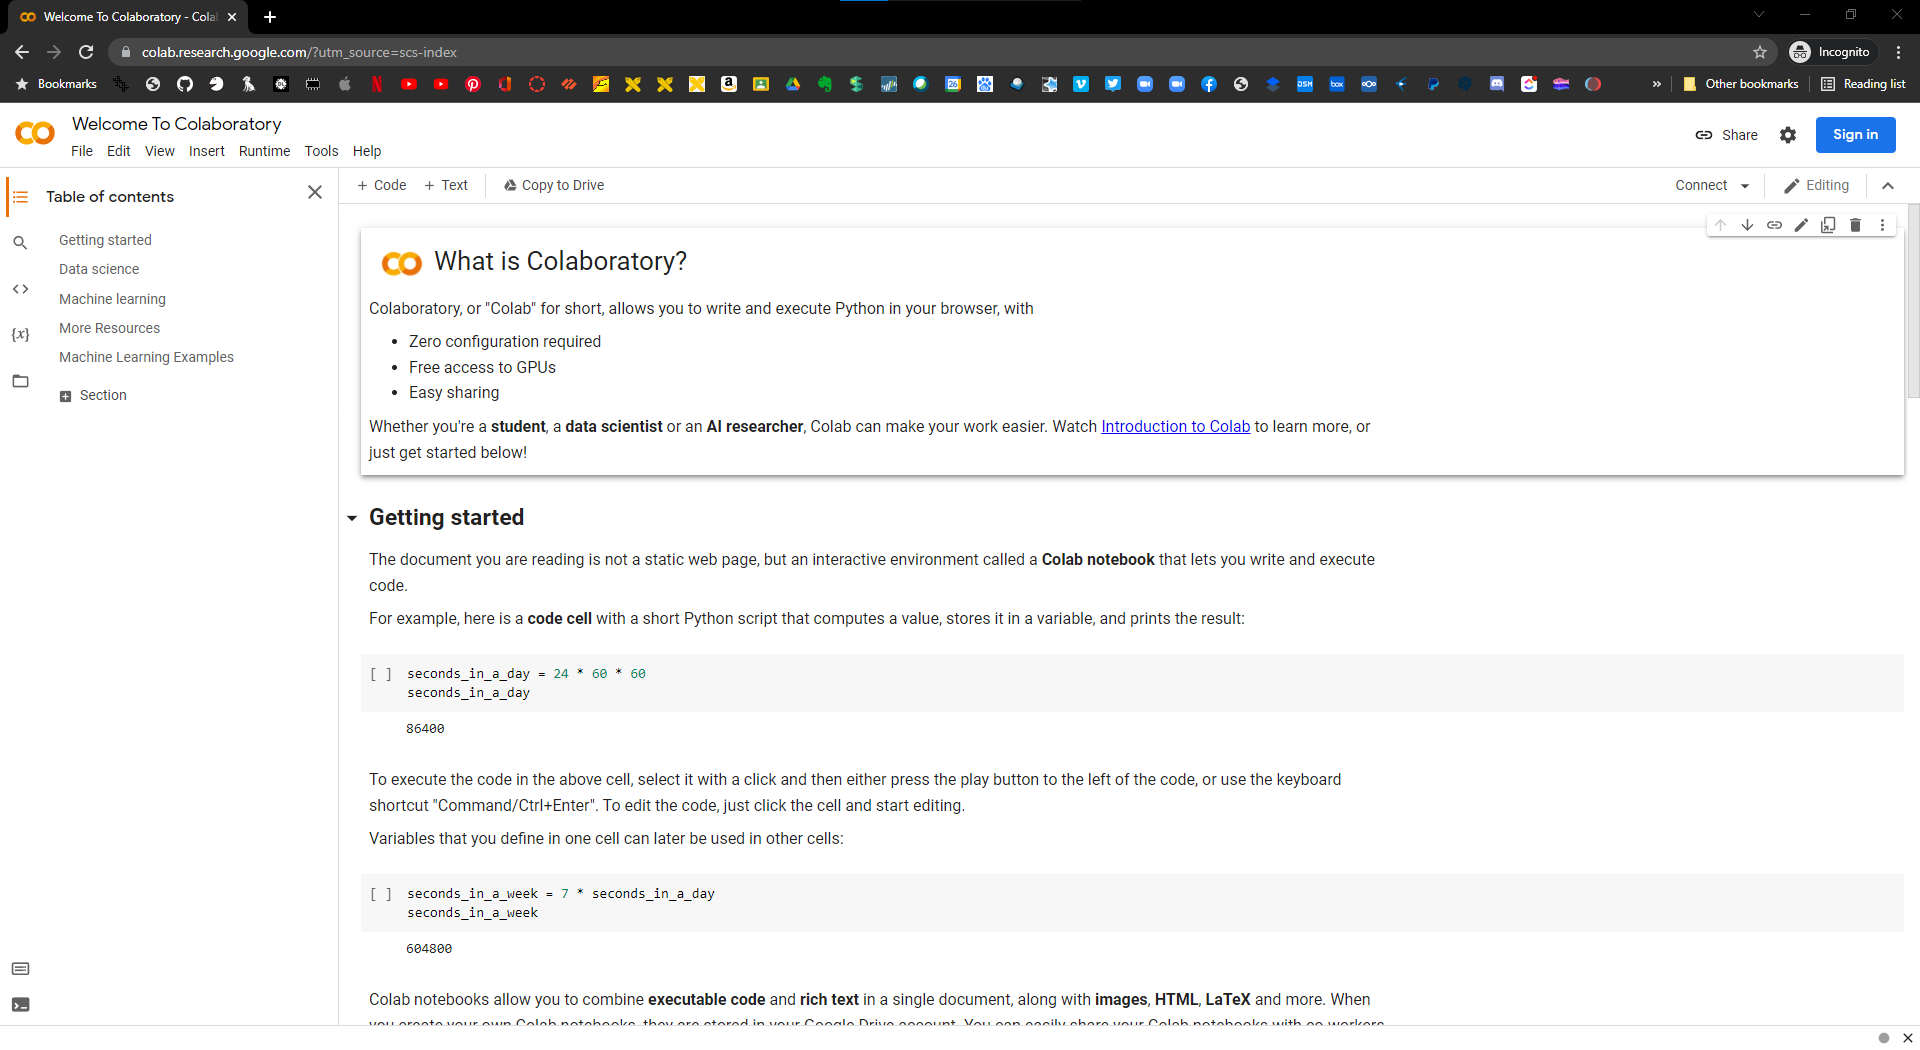Click the Sign in button
Screen dimensions: 1920x1050
[x=1855, y=135]
